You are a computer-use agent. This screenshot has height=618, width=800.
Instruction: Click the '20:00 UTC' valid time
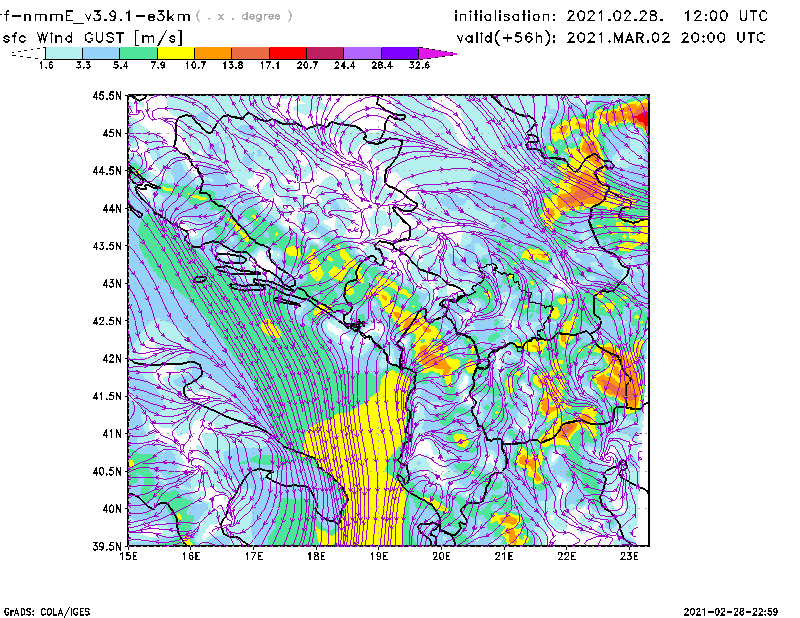[723, 38]
